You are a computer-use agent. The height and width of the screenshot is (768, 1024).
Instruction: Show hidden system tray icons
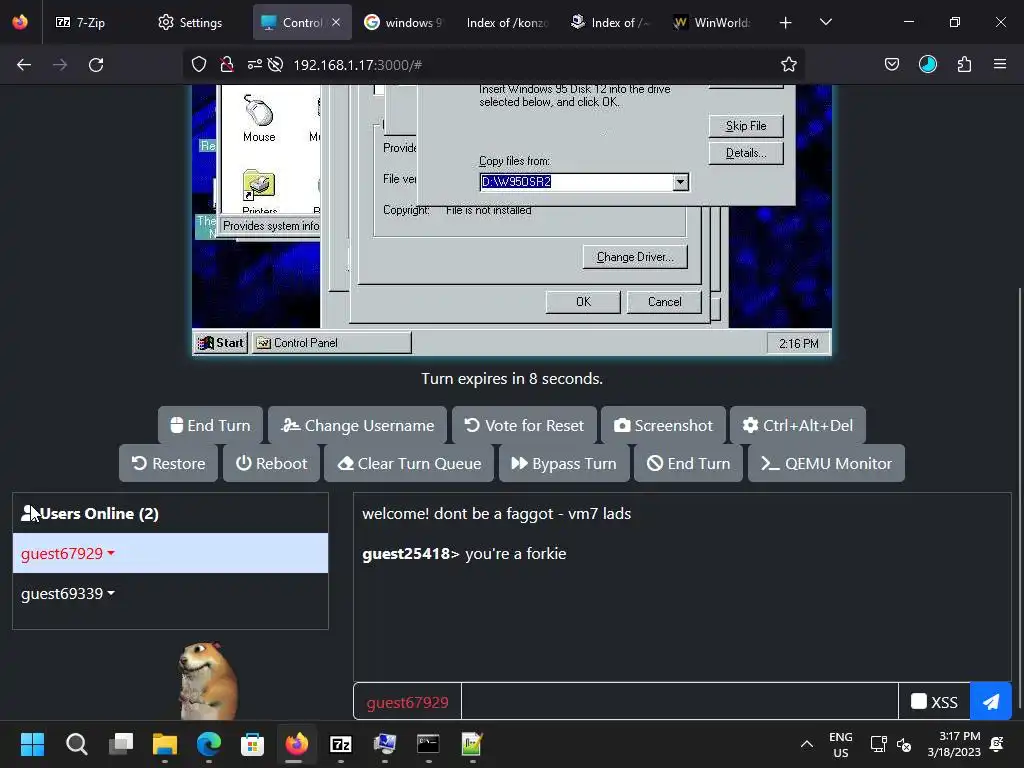pyautogui.click(x=807, y=744)
